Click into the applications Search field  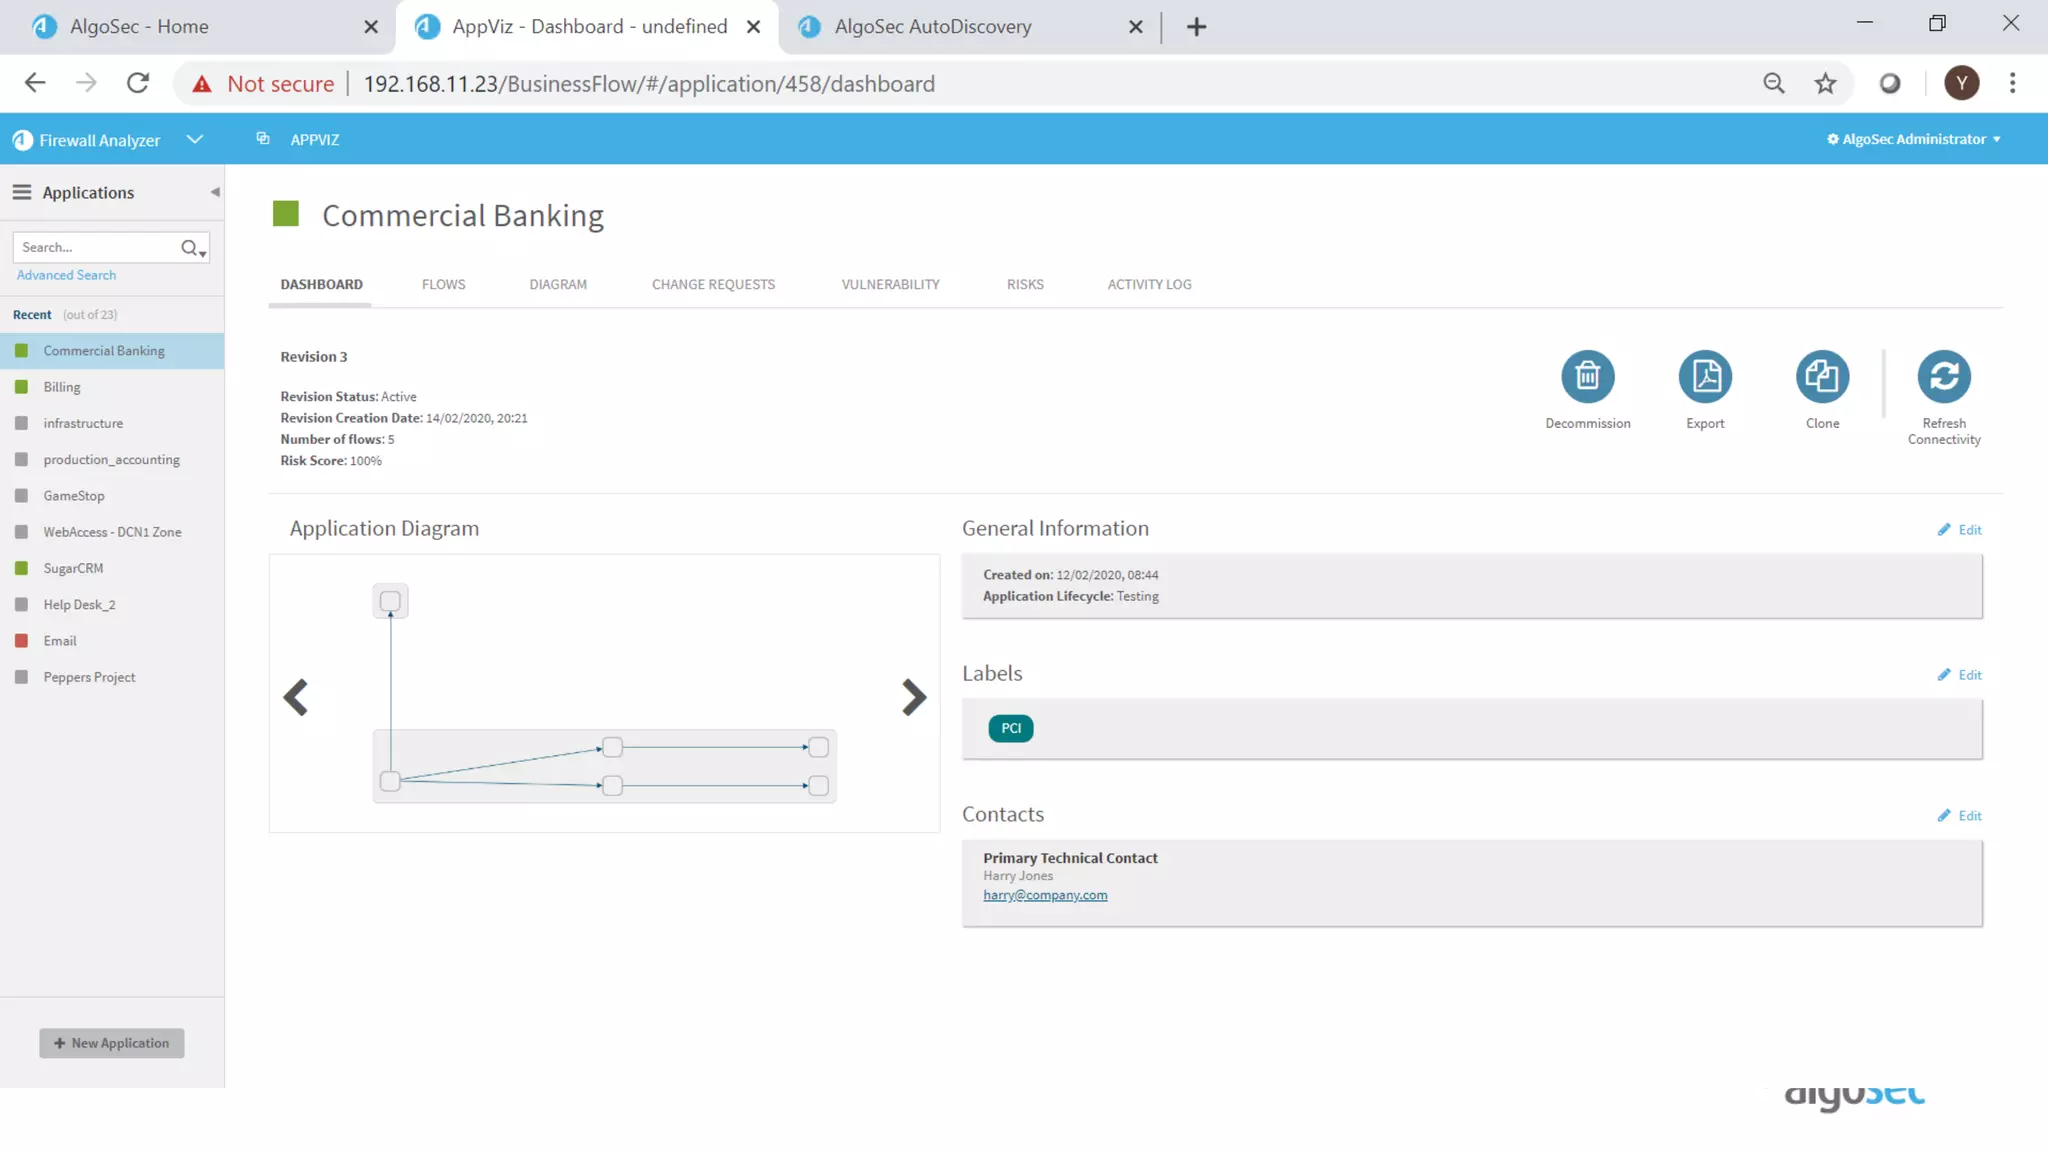pos(95,247)
